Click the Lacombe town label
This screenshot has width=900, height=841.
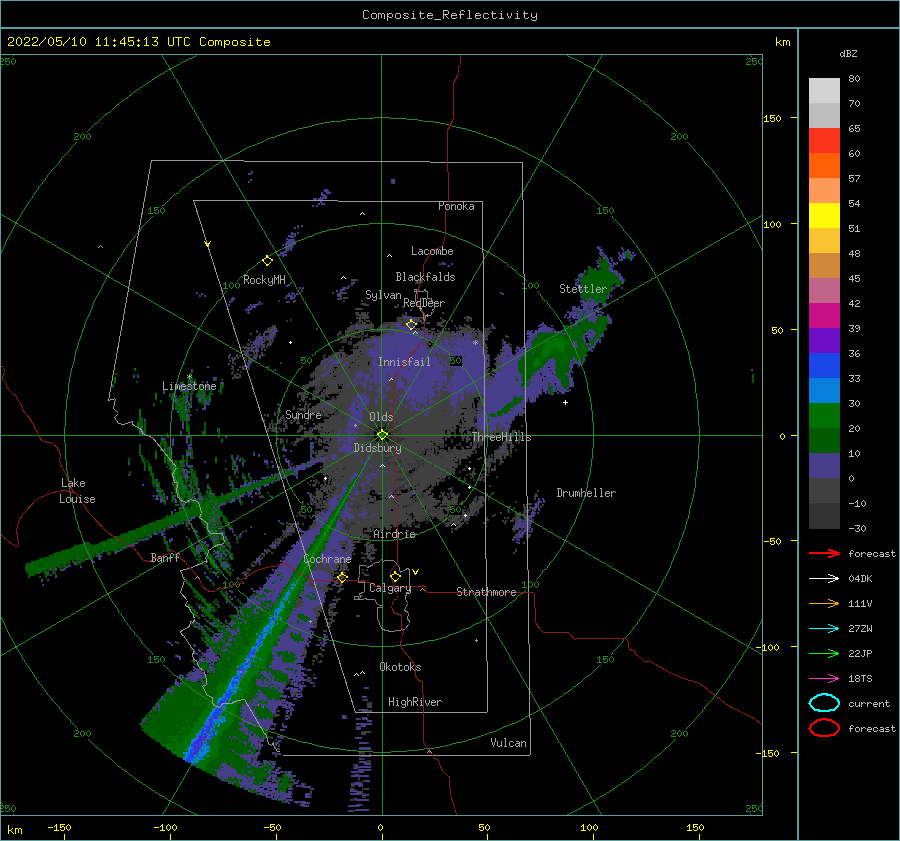point(432,251)
